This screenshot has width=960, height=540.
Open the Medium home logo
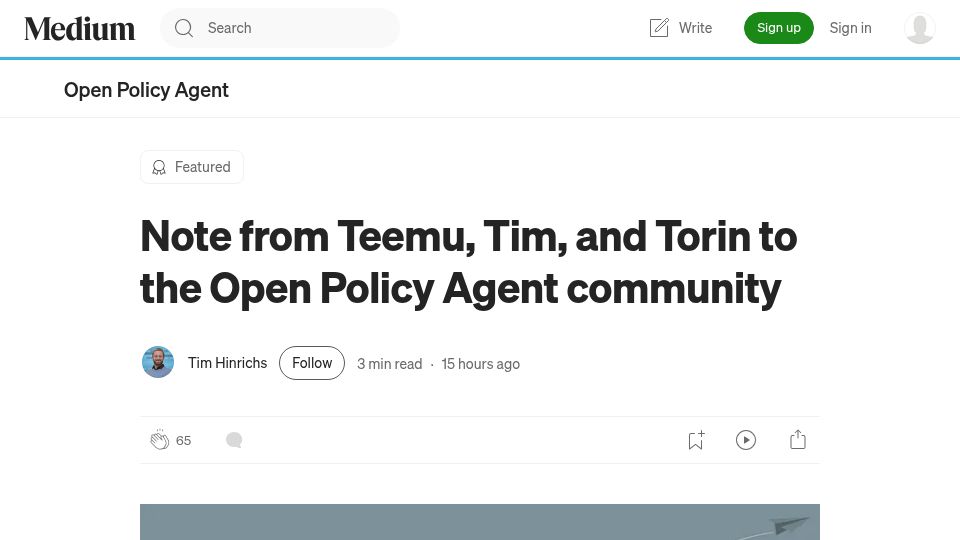pyautogui.click(x=80, y=29)
